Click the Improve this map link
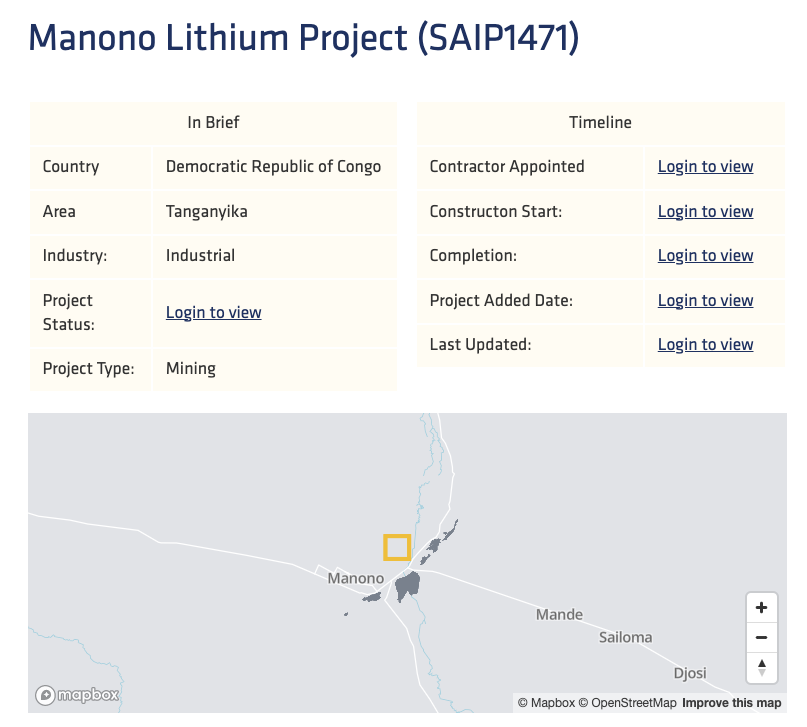807x727 pixels. point(731,703)
